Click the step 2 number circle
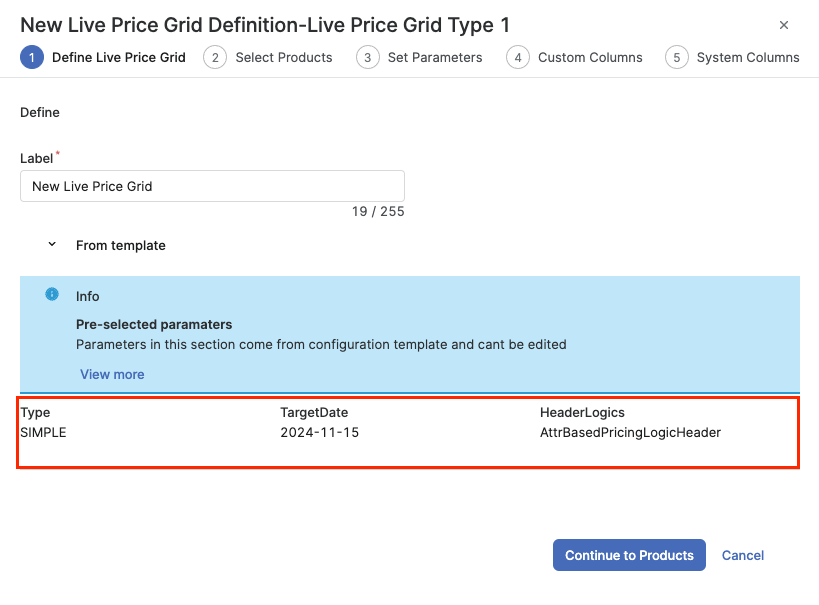Screen dimensions: 819x605 [x=215, y=58]
